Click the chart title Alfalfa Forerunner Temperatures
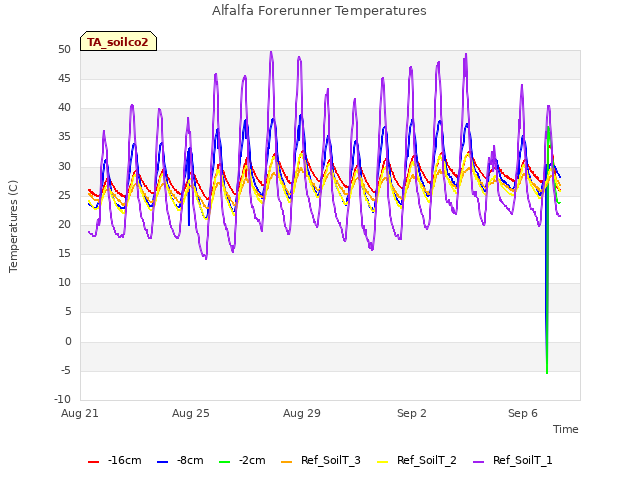Image resolution: width=640 pixels, height=480 pixels. (319, 11)
